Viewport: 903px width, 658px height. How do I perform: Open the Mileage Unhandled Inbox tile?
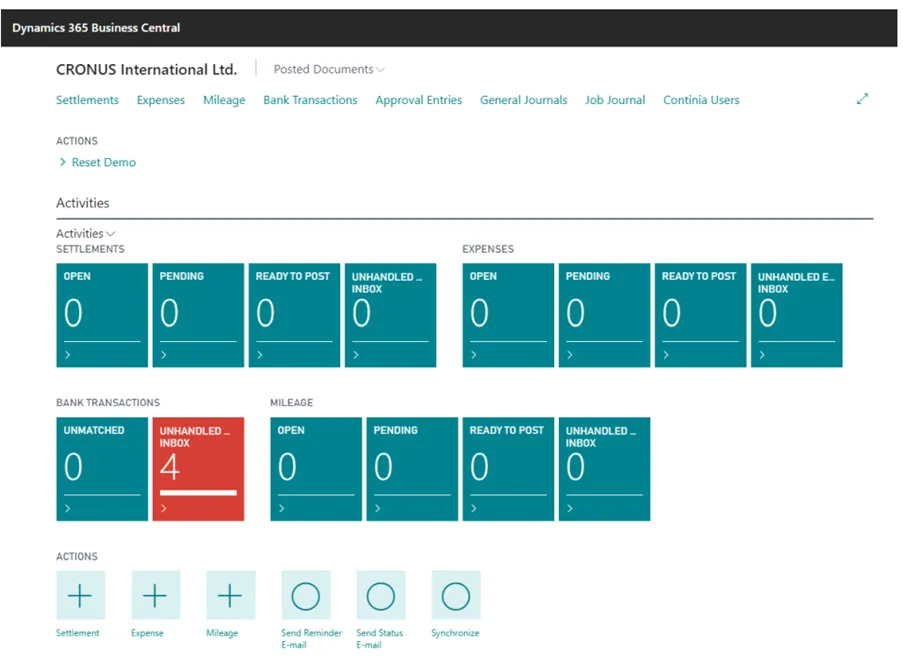click(605, 469)
